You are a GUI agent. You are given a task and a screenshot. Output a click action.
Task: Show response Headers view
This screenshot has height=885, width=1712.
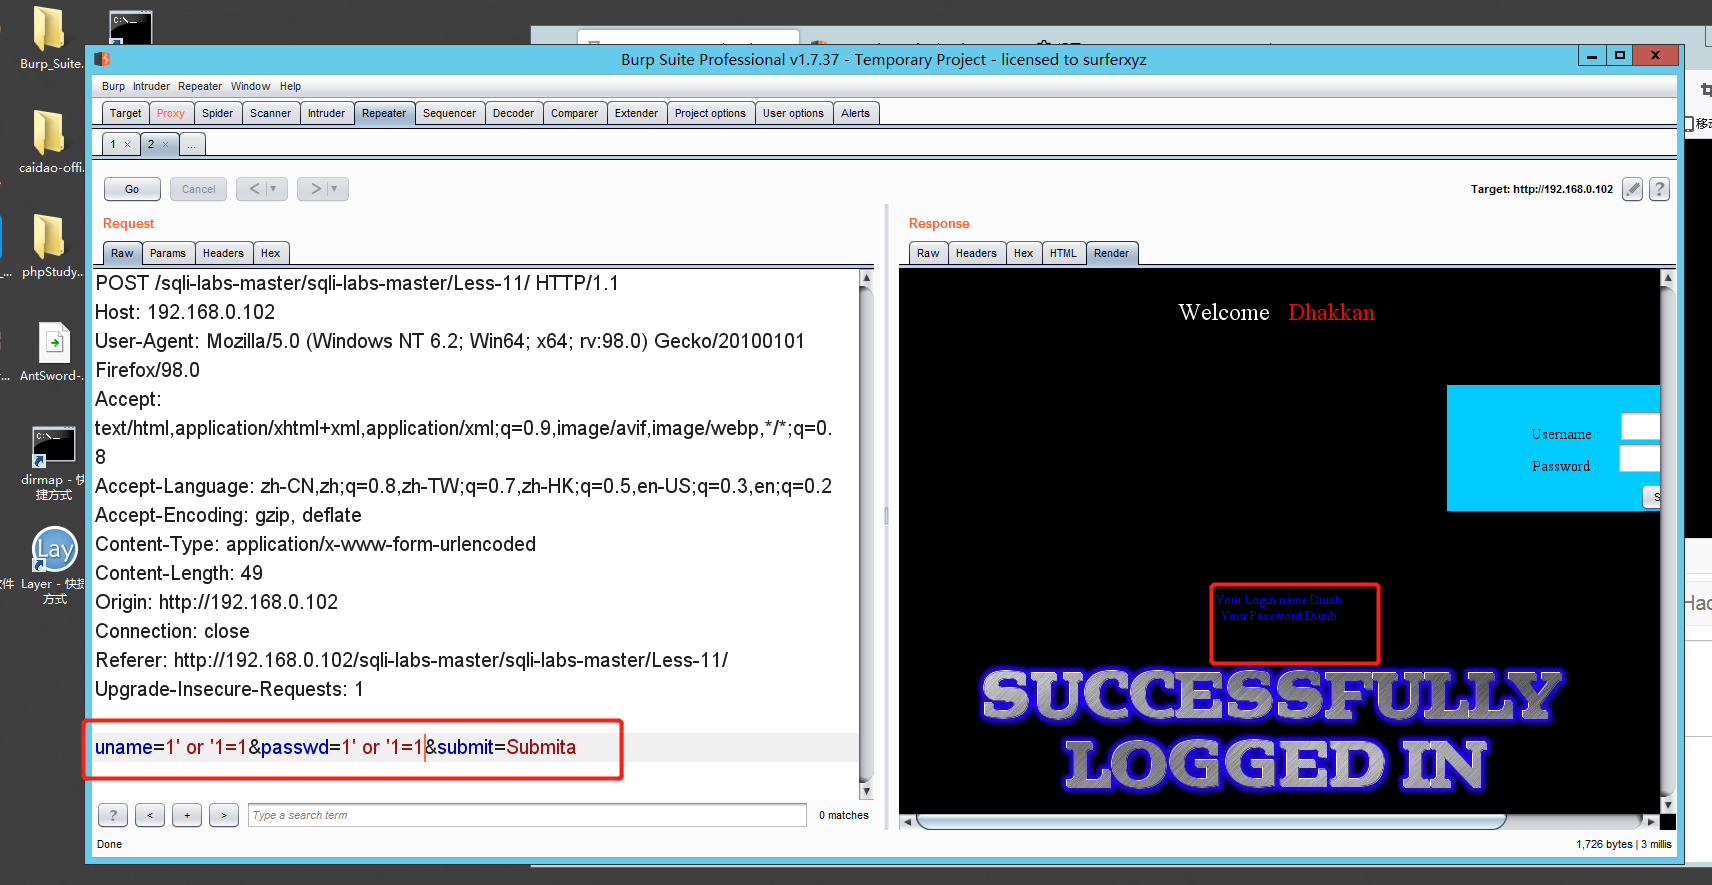976,254
